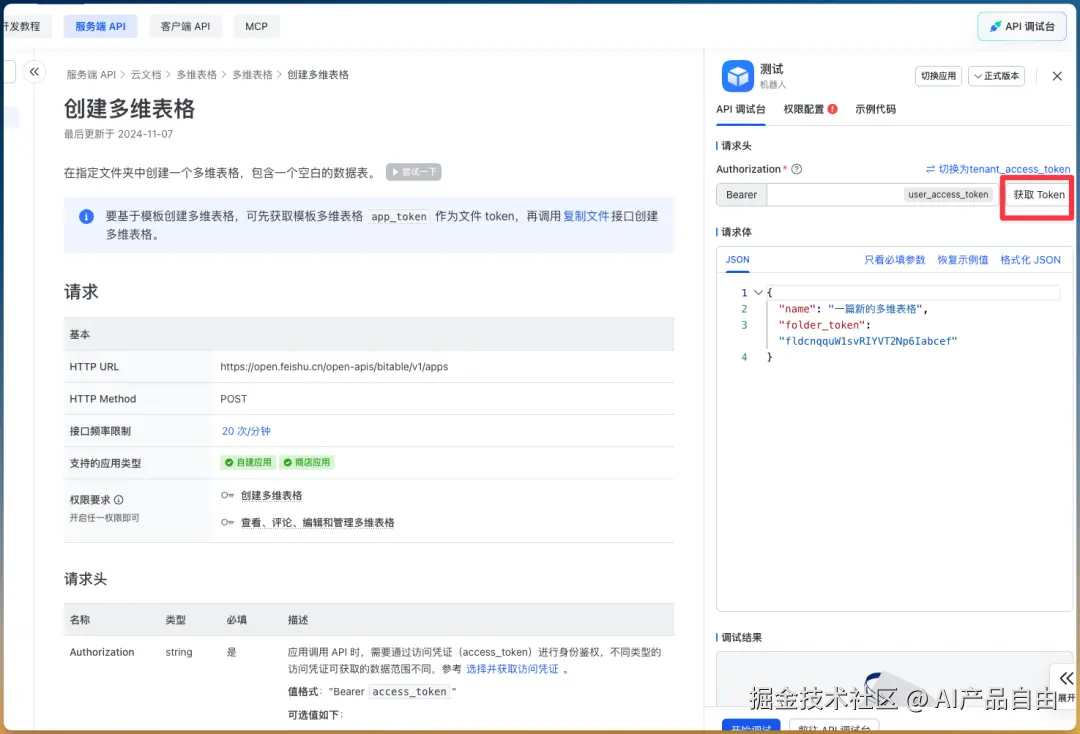Select the JSON tab in request body
The image size is (1080, 734).
click(x=737, y=260)
